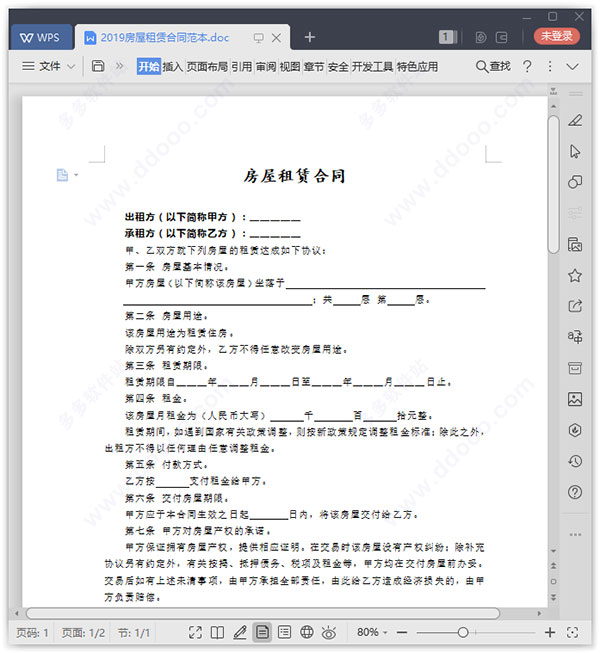Open the 开发工具 ribbon tab
Viewport: 600px width, 653px height.
pos(372,67)
